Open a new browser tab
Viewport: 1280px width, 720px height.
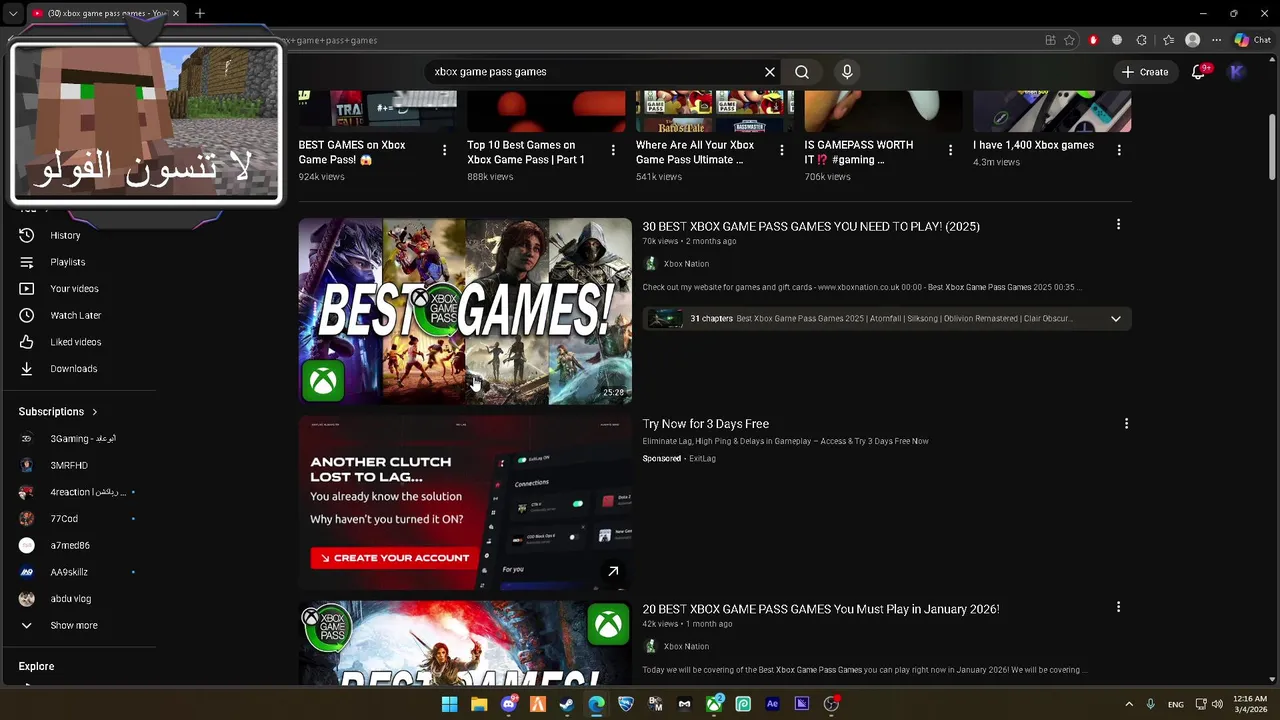coord(200,13)
